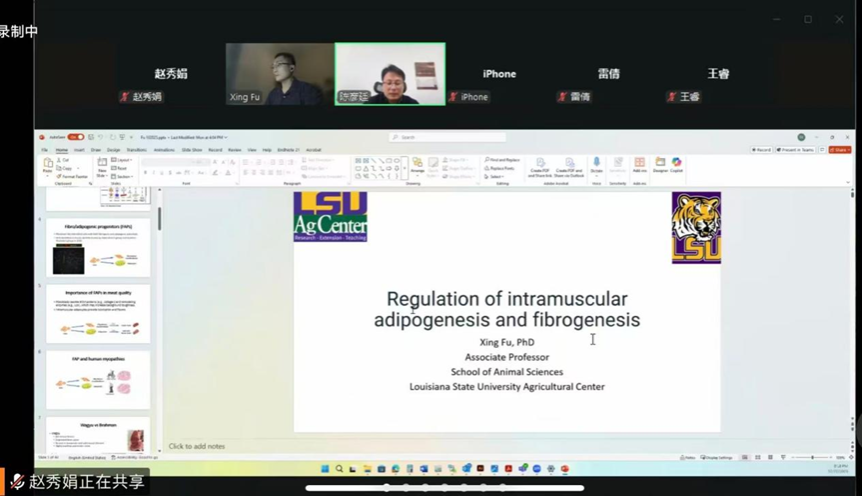The height and width of the screenshot is (496, 862).
Task: Expand the Section dropdown
Action: pyautogui.click(x=122, y=176)
